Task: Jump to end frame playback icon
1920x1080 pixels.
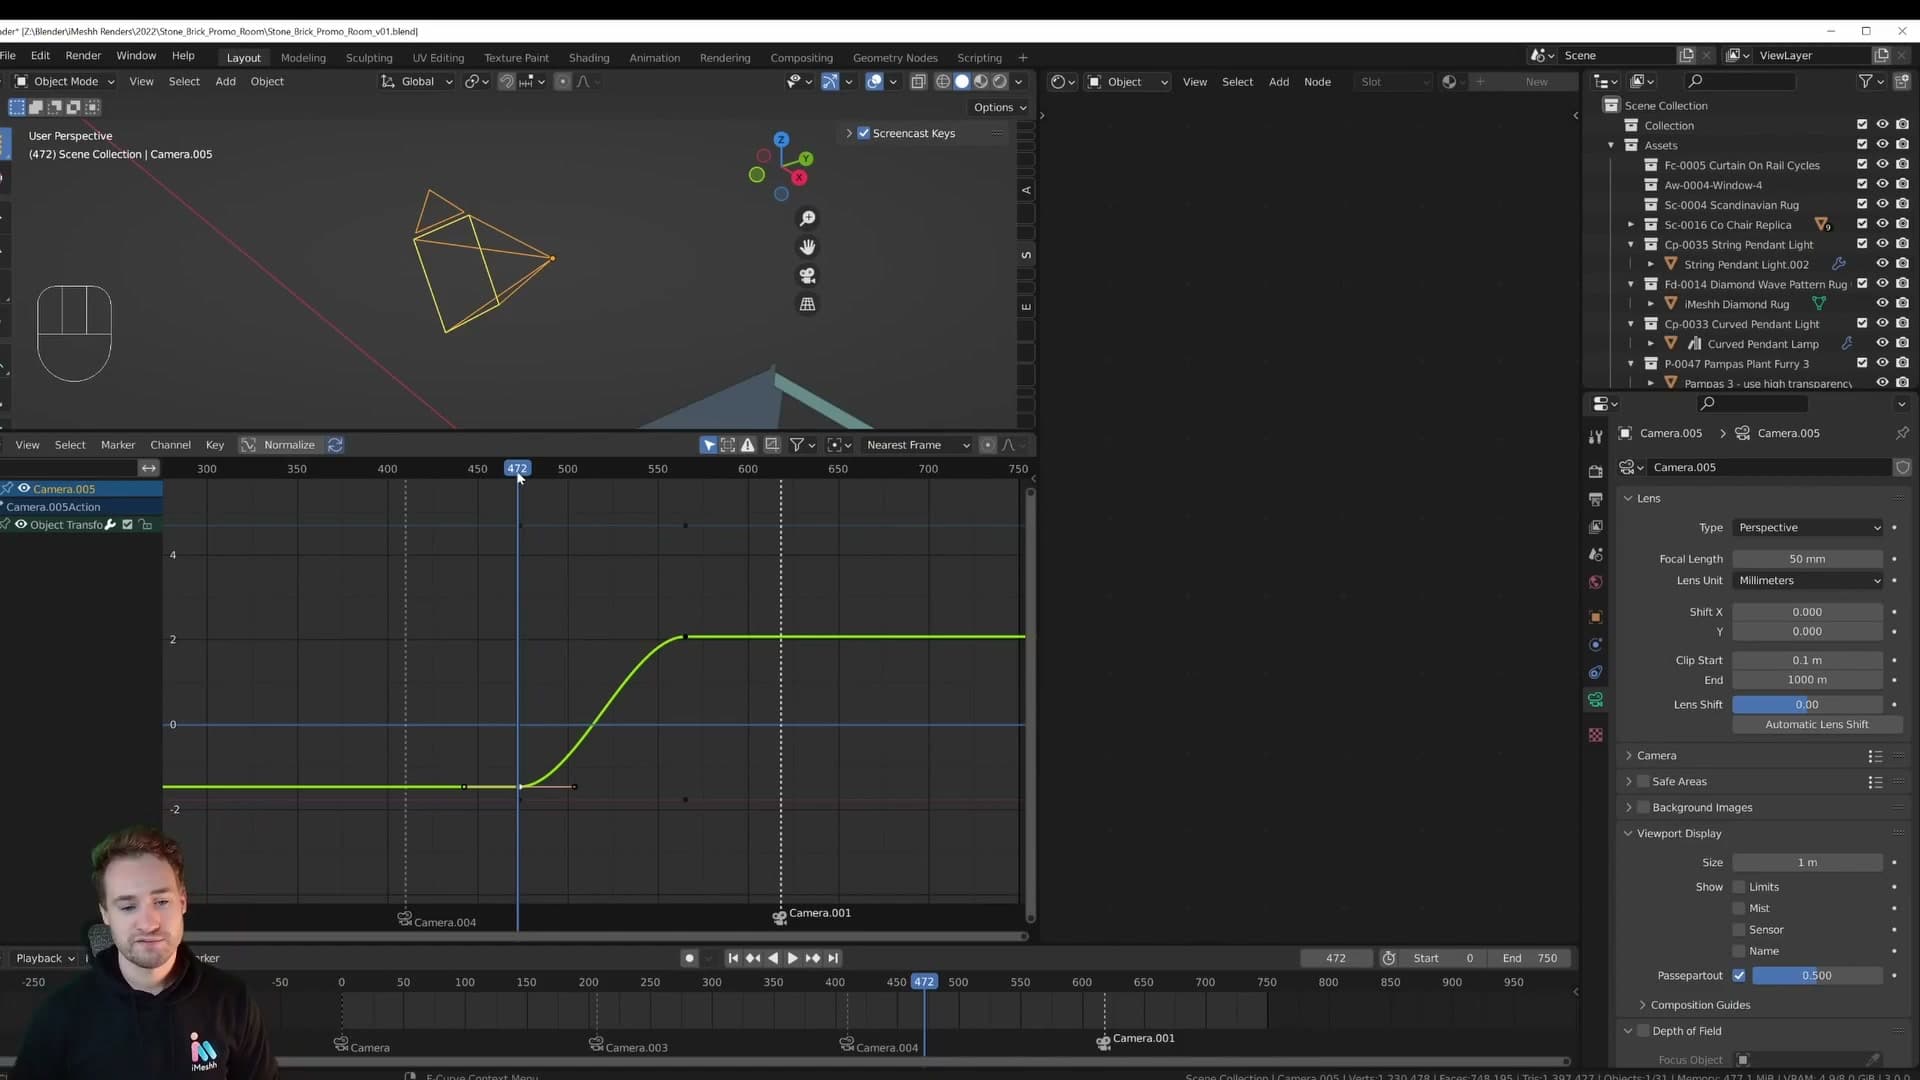Action: [x=833, y=958]
